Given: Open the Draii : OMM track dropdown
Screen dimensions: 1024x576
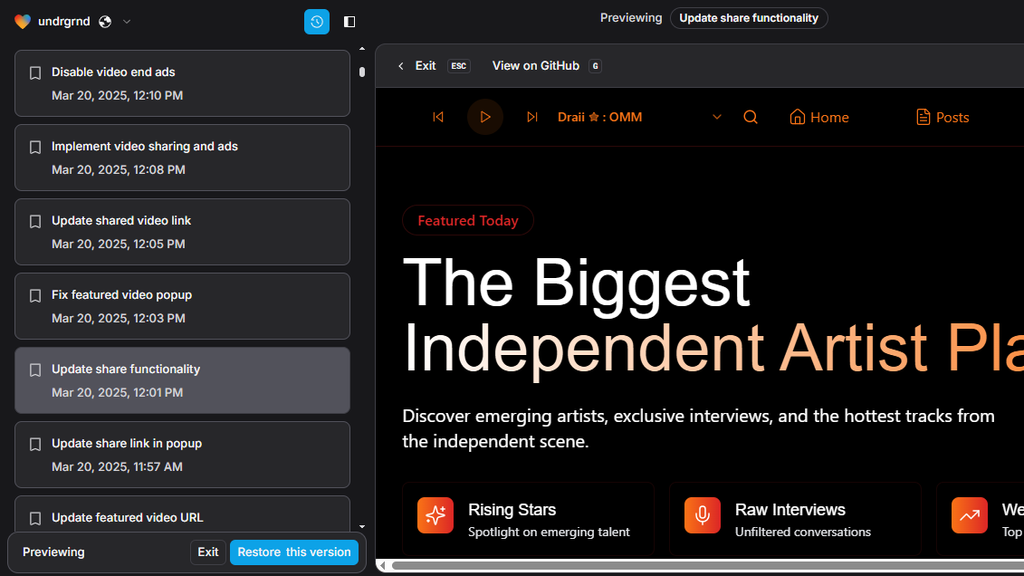Looking at the screenshot, I should click(x=716, y=117).
